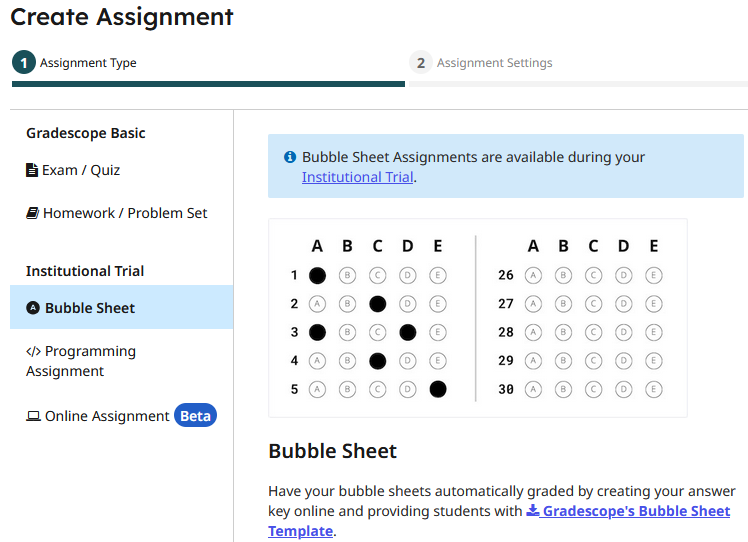Click the Online Assignment laptop icon
748x542 pixels.
[x=33, y=416]
